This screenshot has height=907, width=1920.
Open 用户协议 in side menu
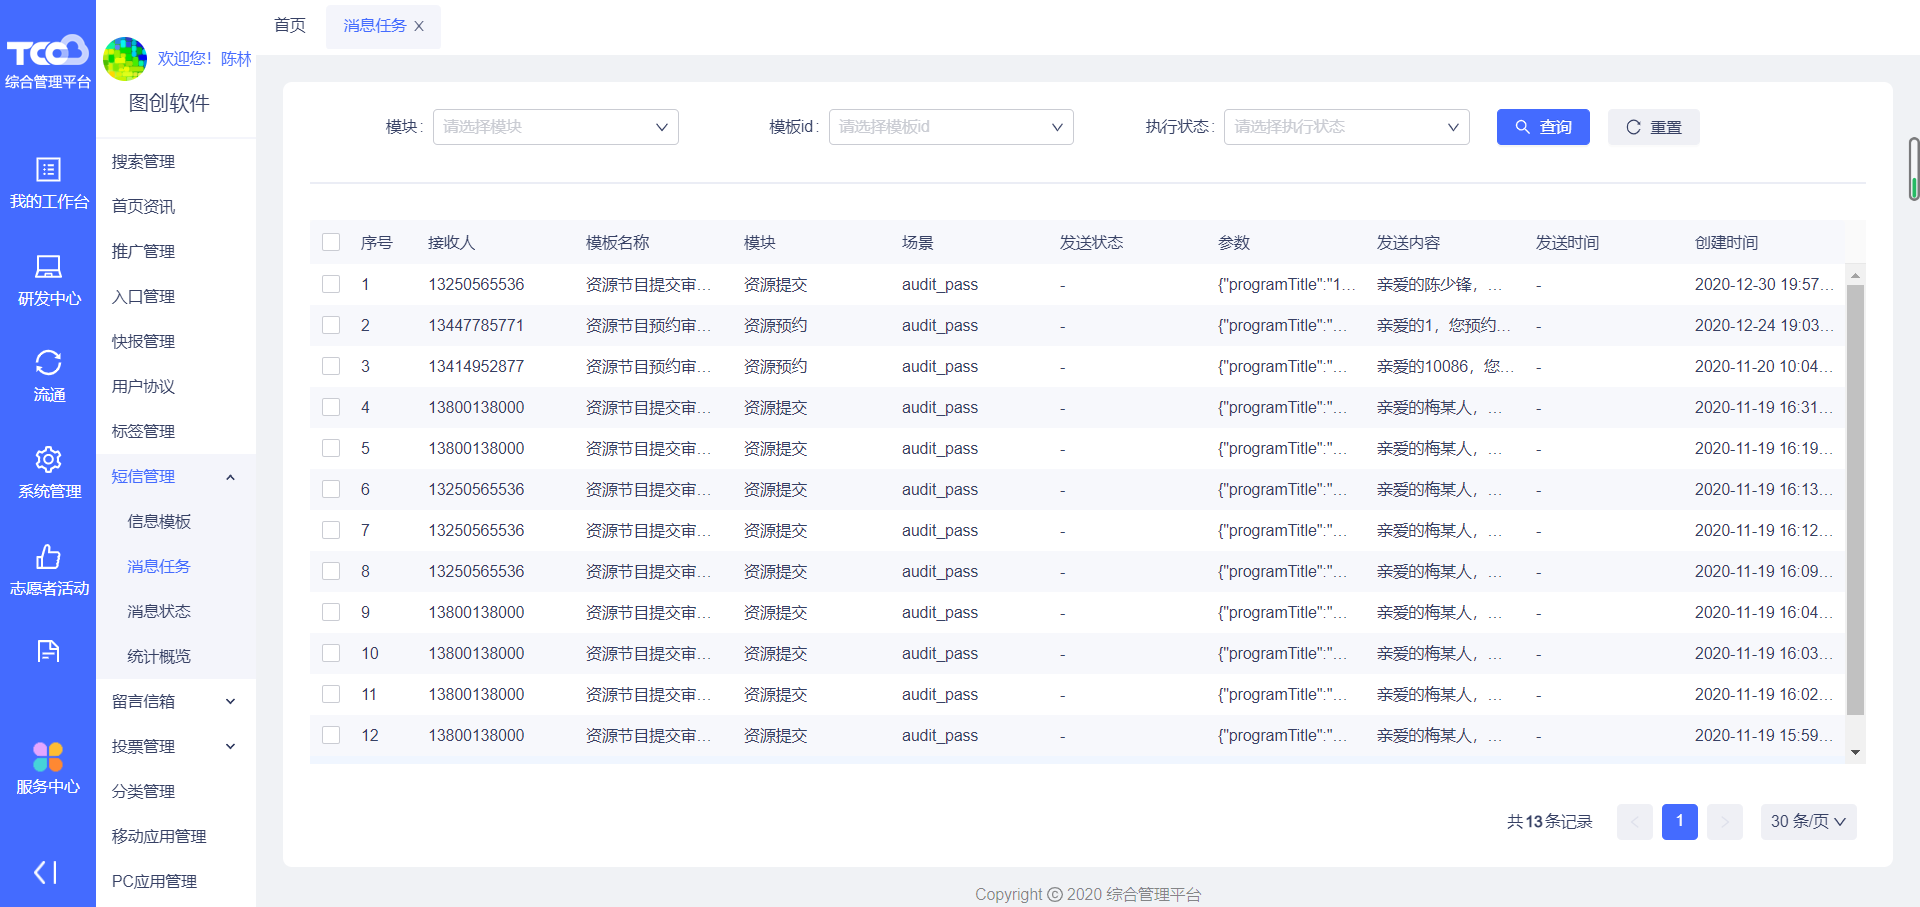(143, 387)
